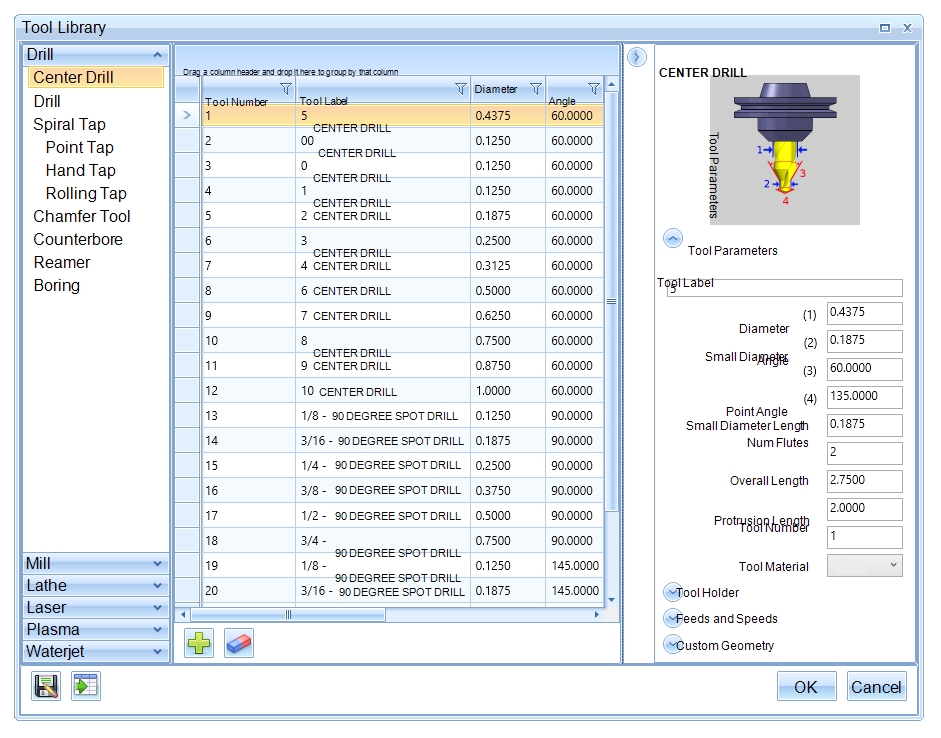Open the Lathe category
This screenshot has width=941, height=738.
click(x=95, y=585)
